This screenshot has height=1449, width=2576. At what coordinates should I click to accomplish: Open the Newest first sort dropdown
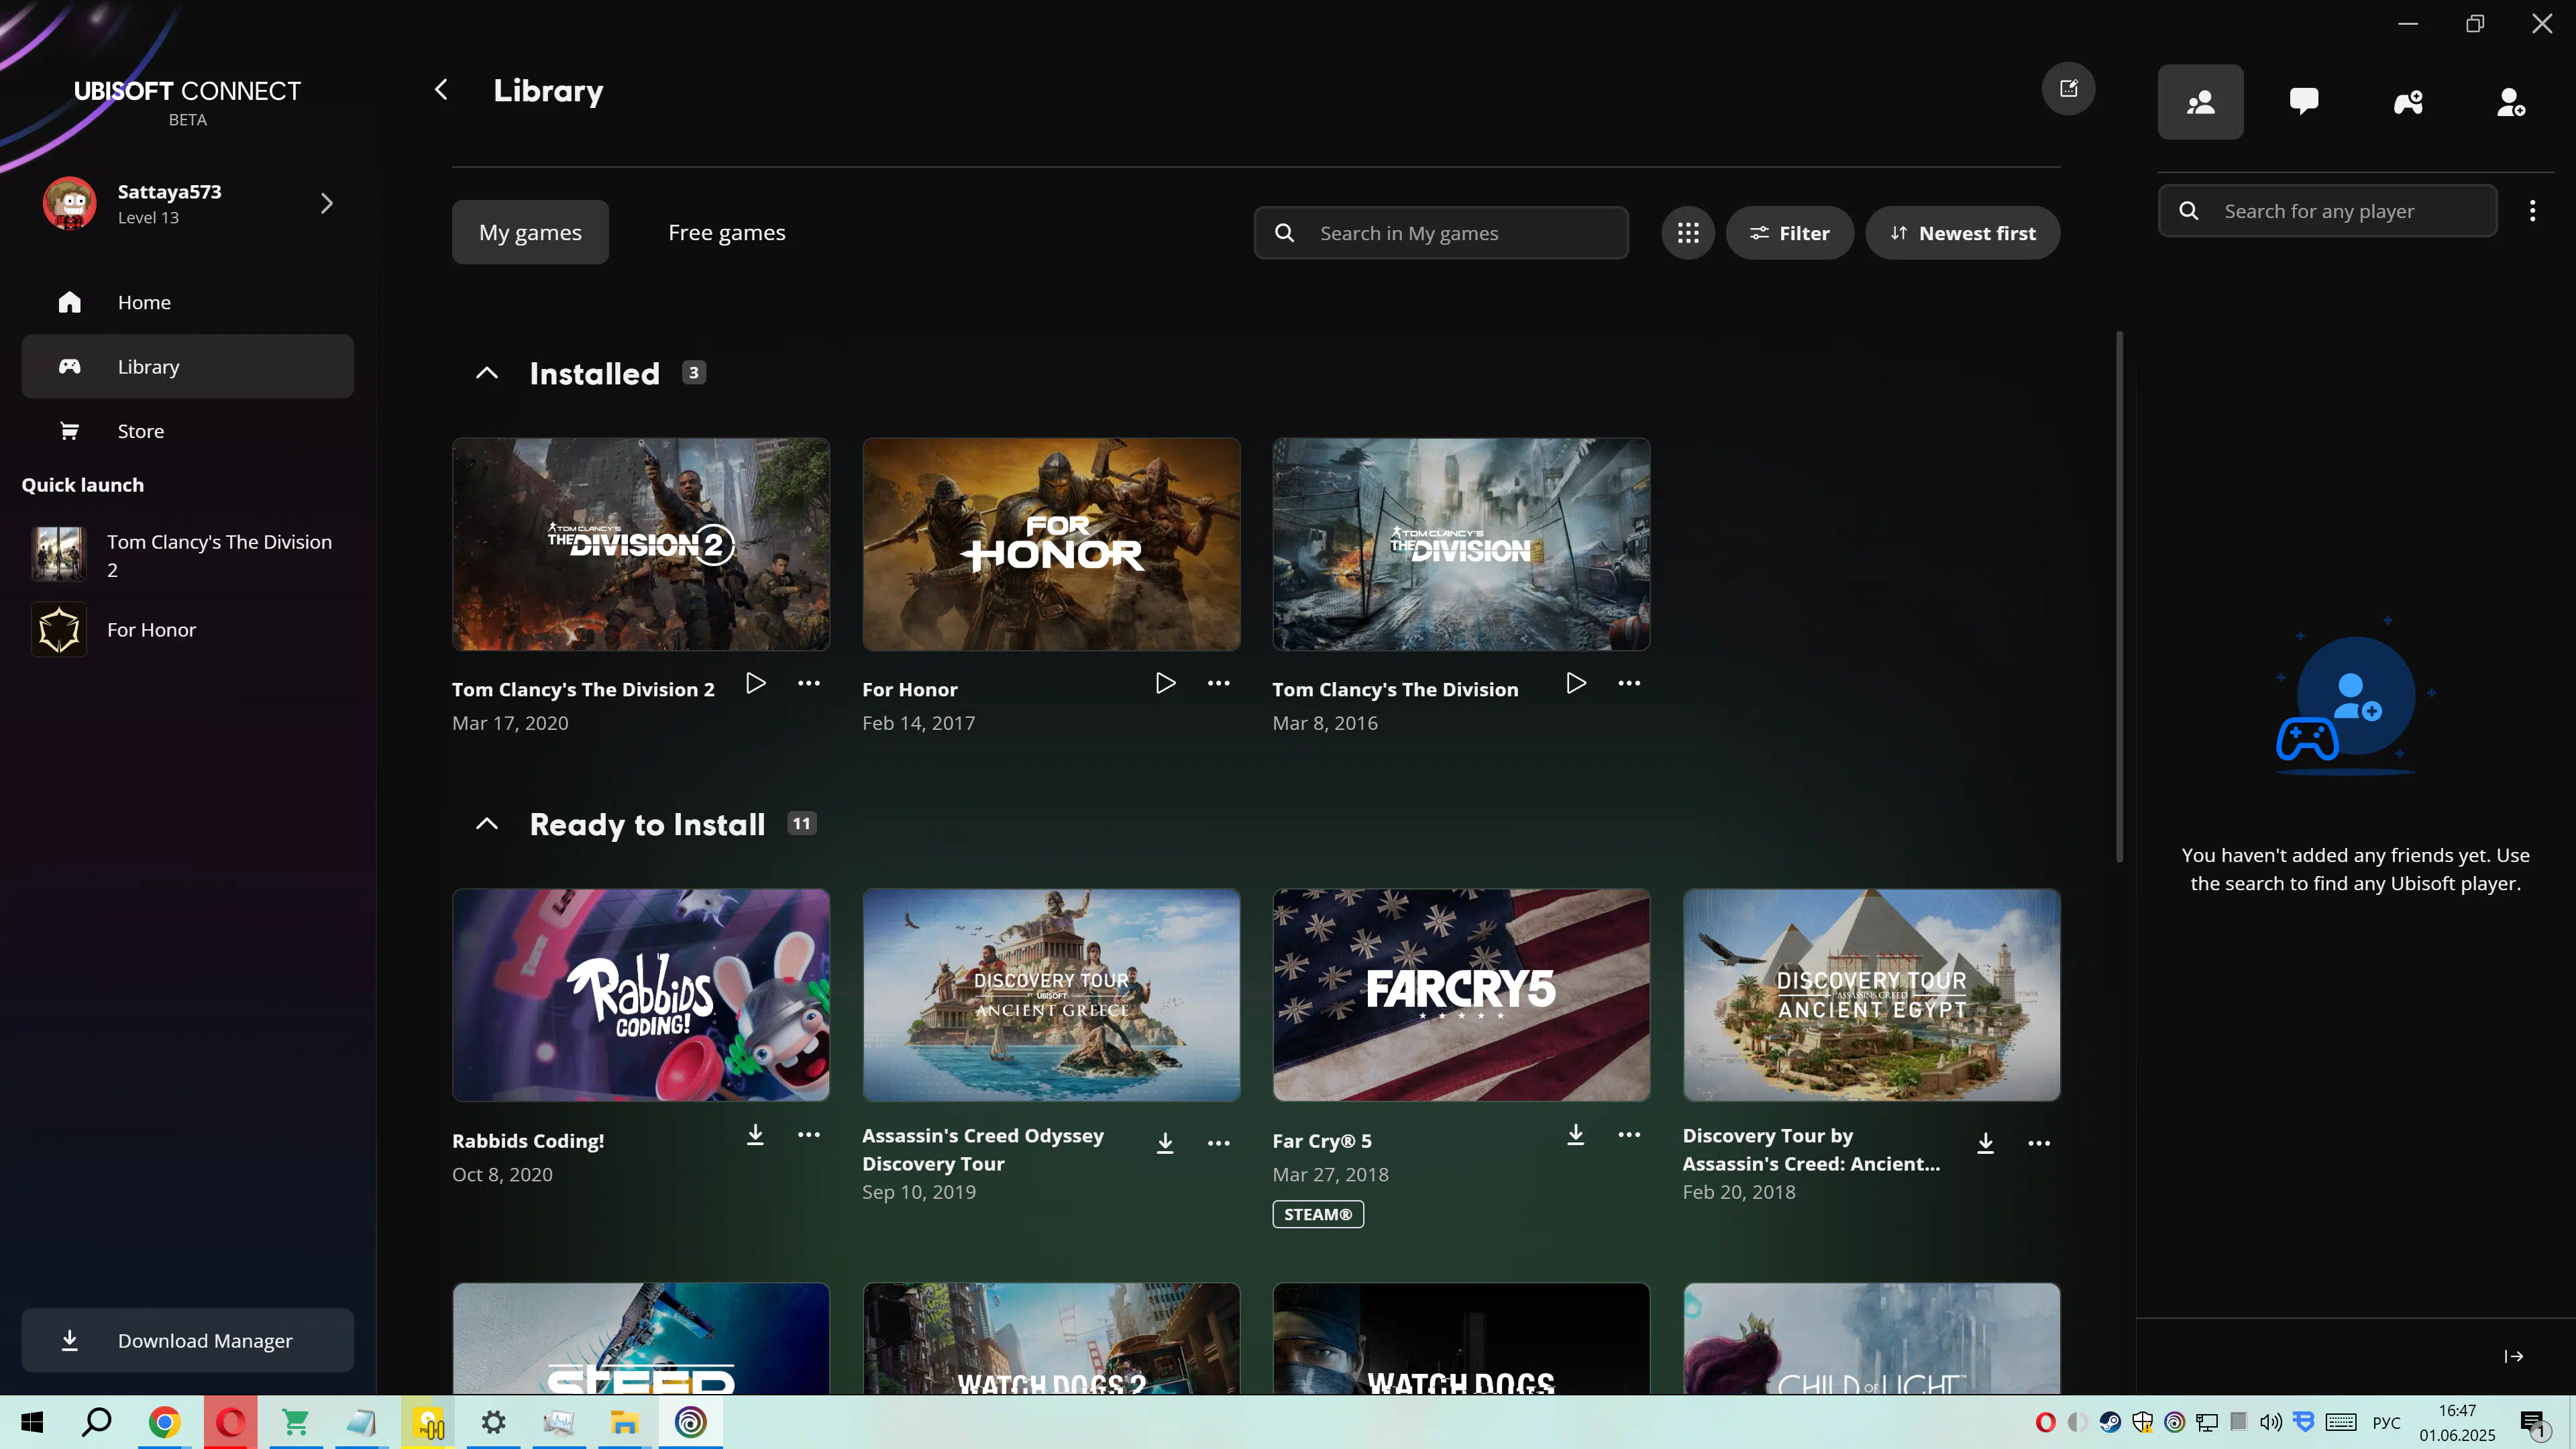(x=1962, y=233)
